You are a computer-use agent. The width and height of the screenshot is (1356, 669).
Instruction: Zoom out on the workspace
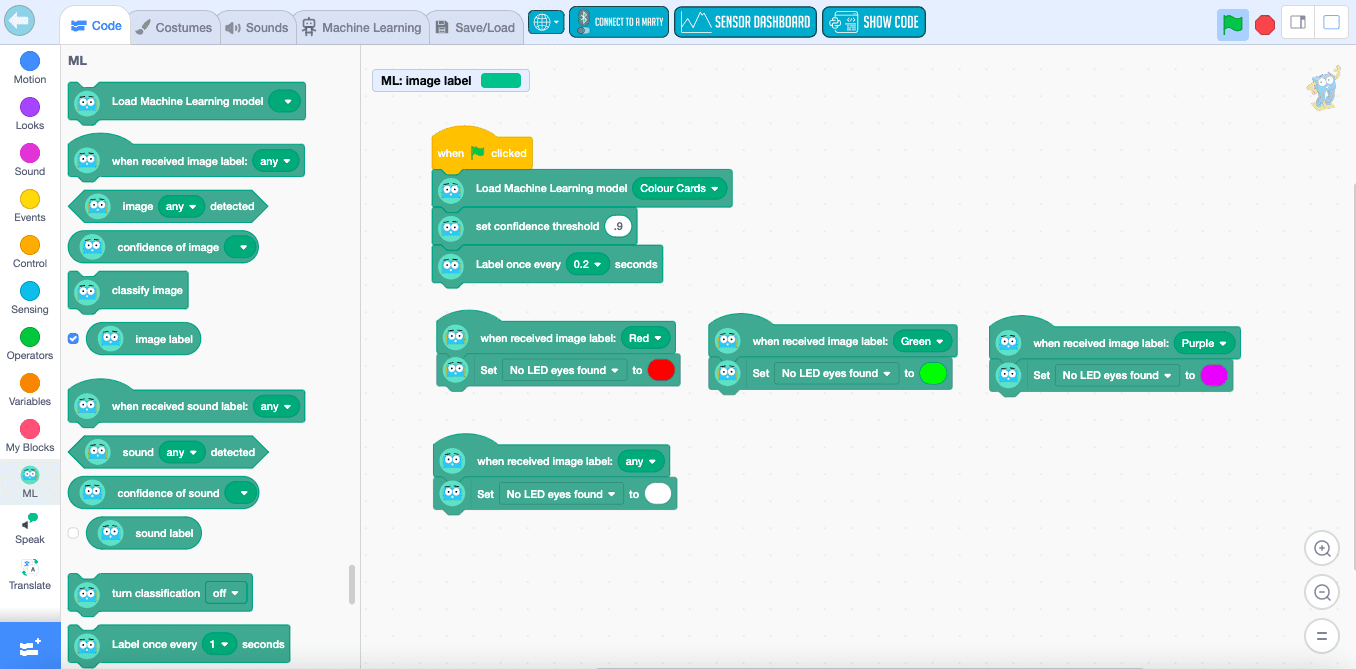[1322, 592]
